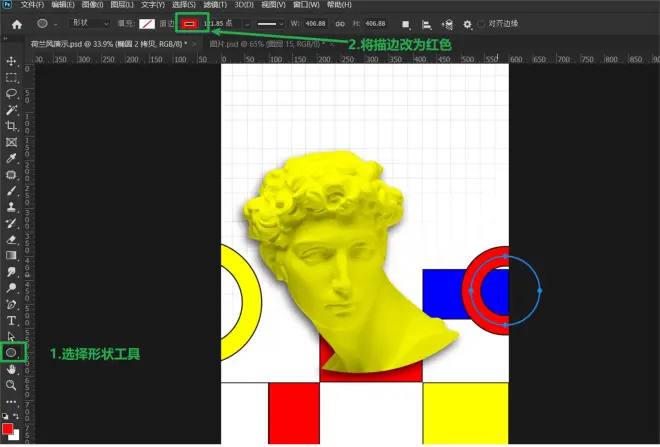Viewport: 660px width, 447px height.
Task: Click the Home icon in options bar
Action: 17,24
